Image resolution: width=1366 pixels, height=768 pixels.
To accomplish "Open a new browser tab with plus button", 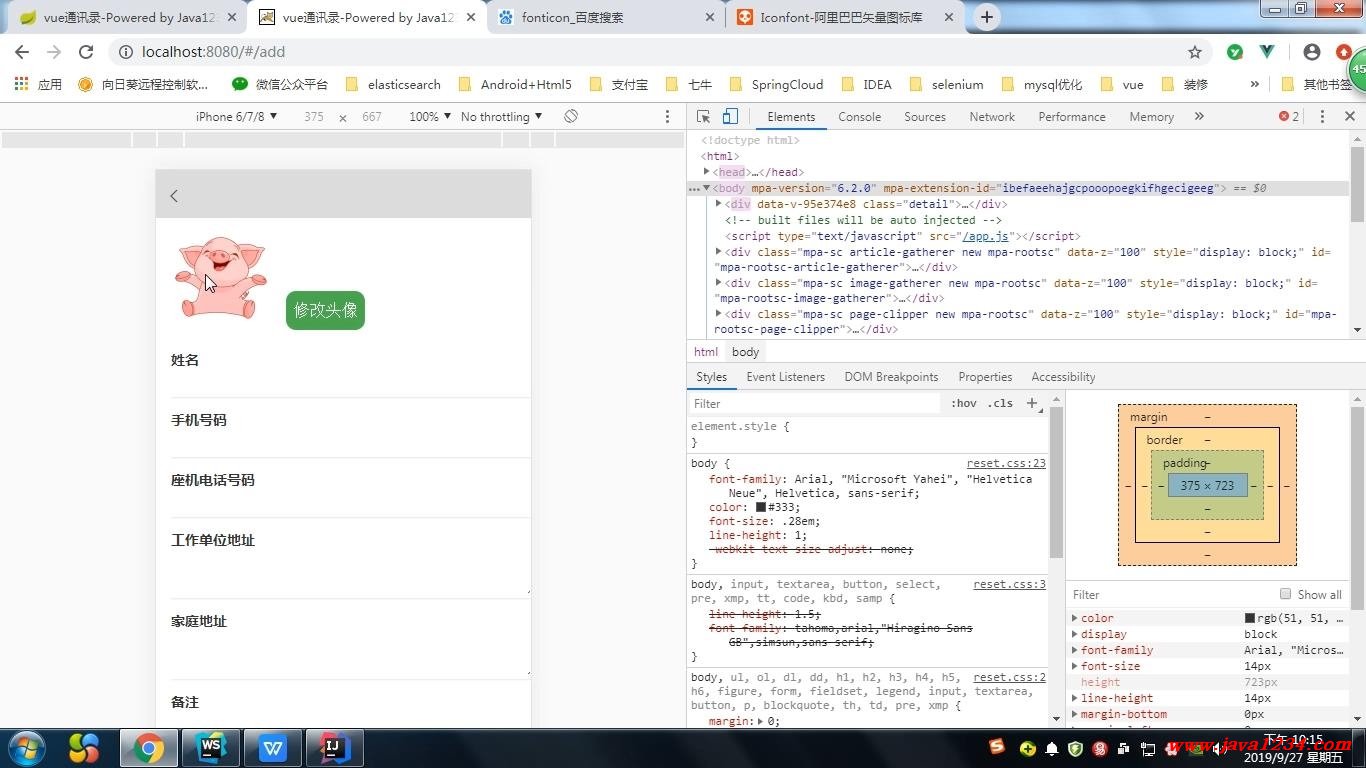I will 987,17.
